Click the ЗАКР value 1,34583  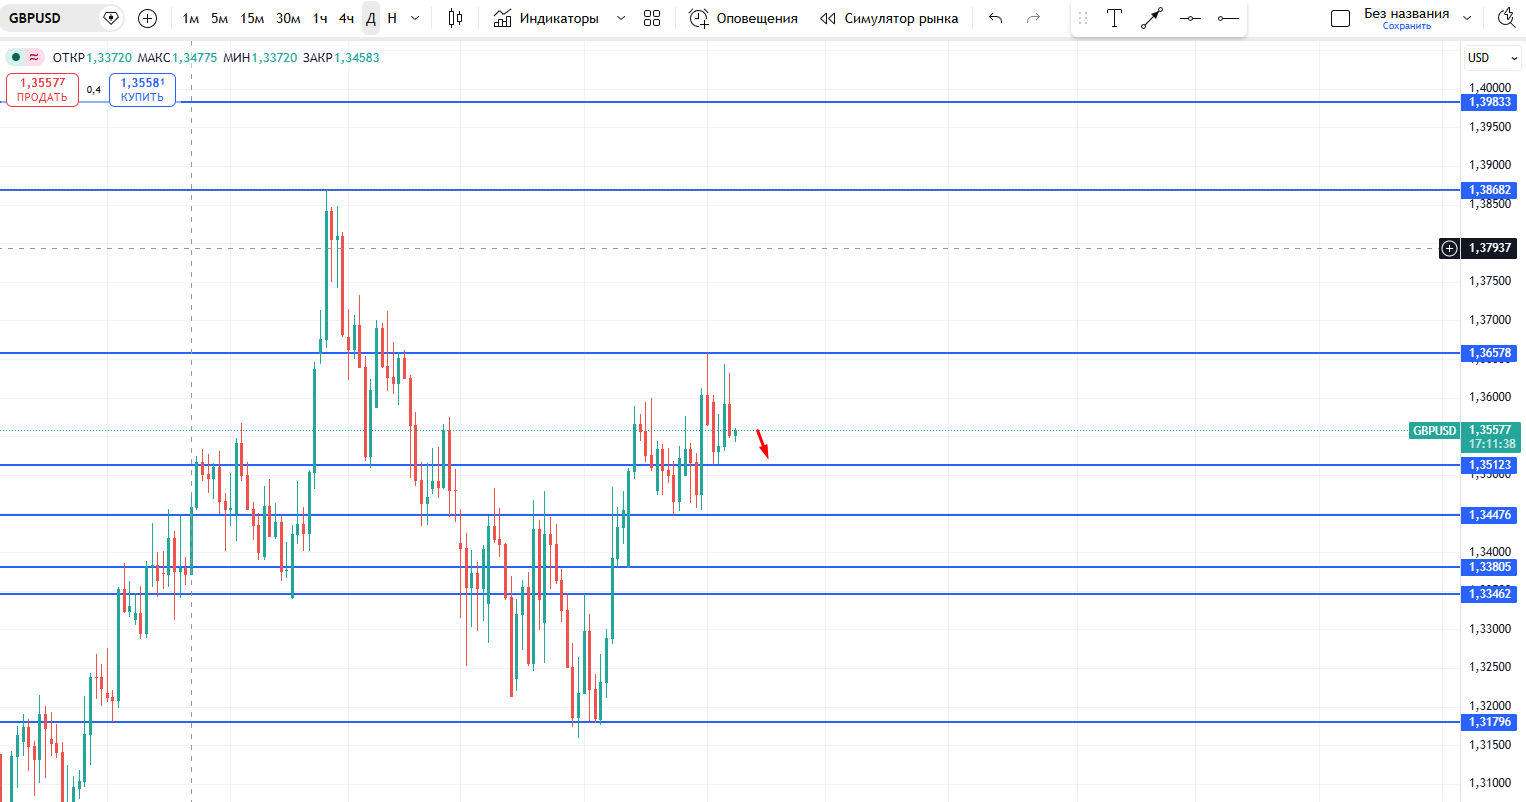tap(356, 57)
